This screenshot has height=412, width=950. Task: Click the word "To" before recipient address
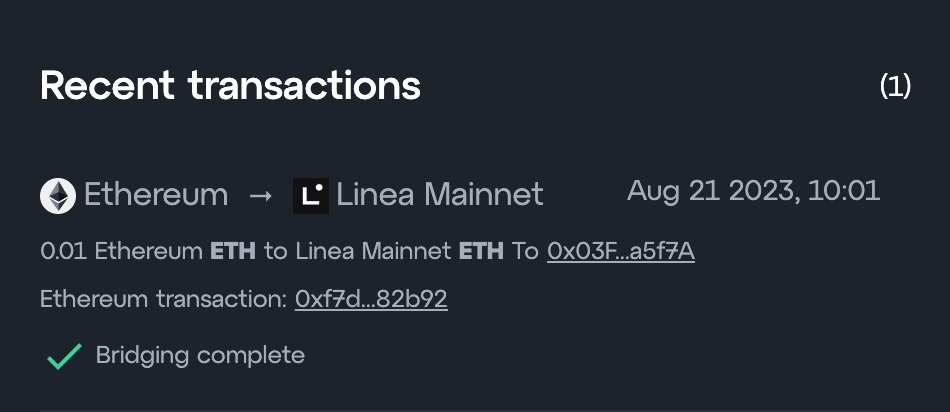pos(525,251)
